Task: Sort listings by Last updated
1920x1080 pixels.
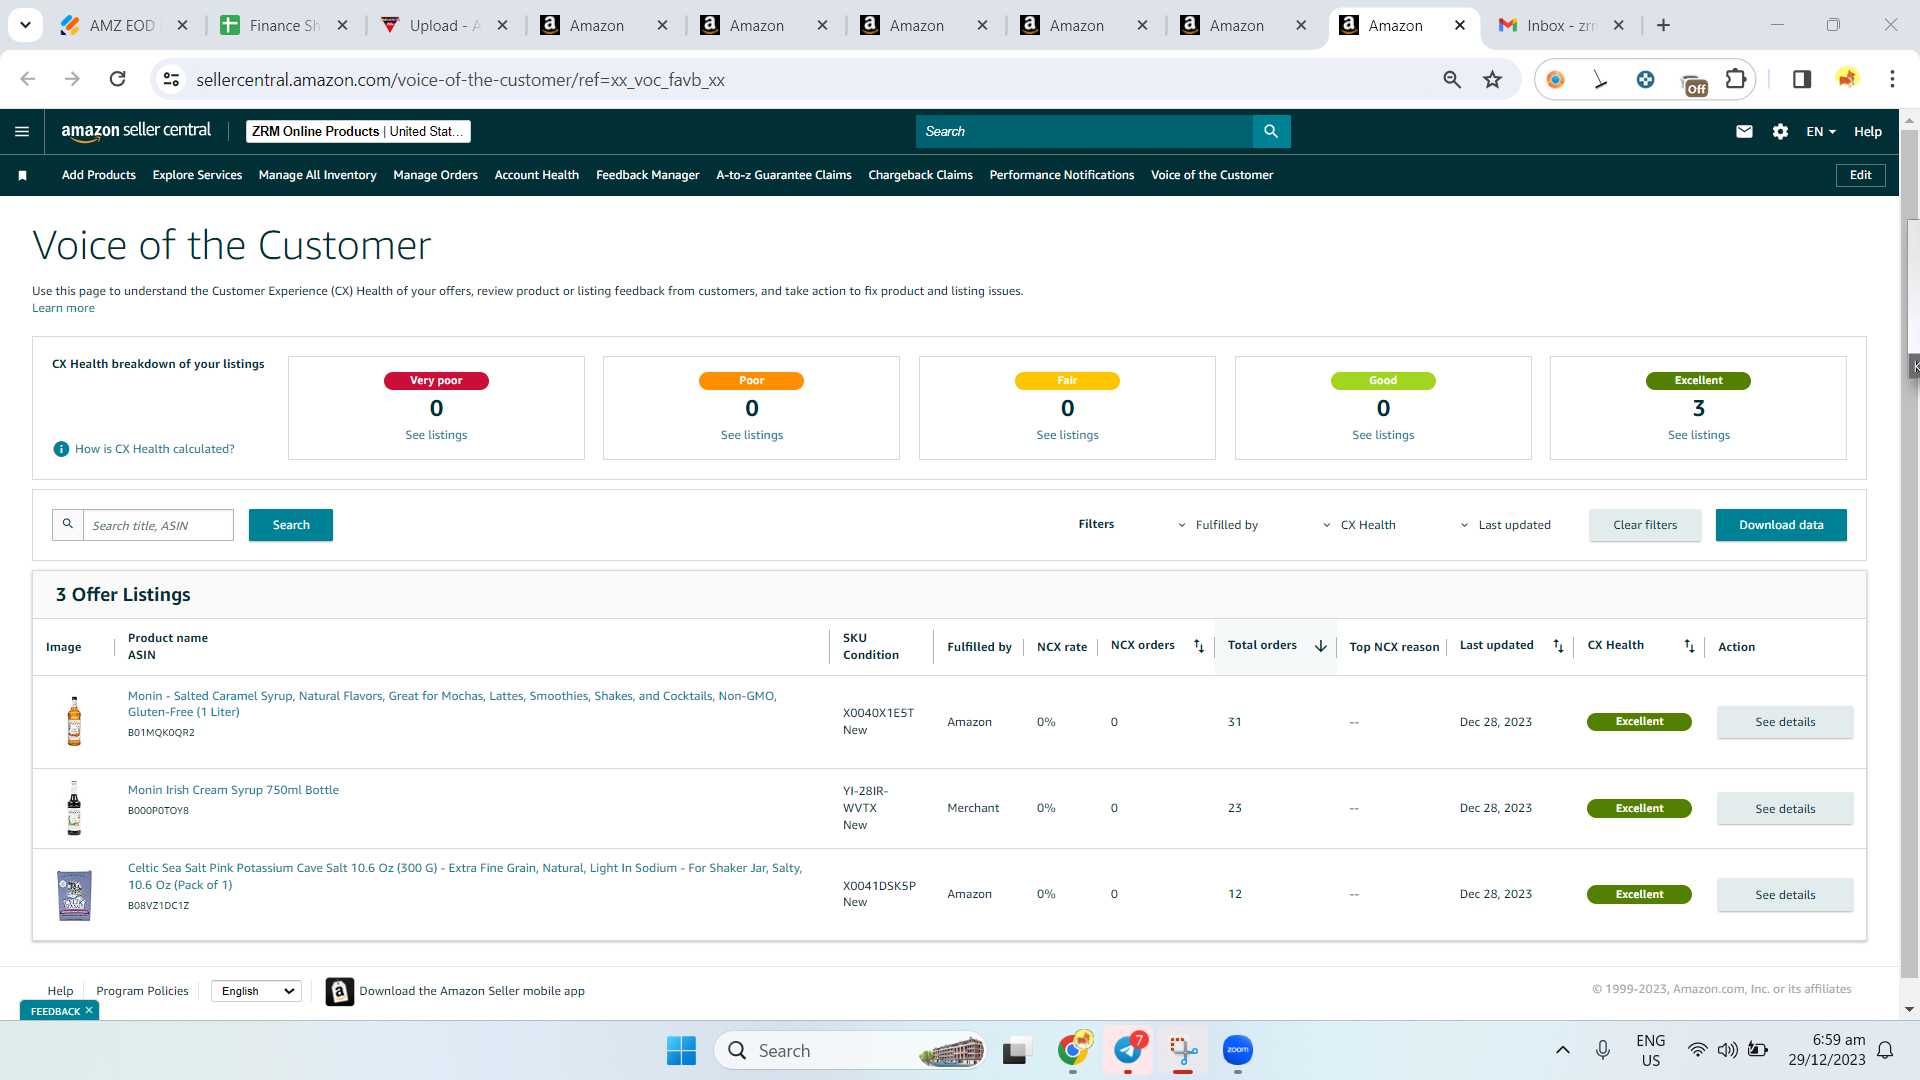Action: (x=1558, y=646)
